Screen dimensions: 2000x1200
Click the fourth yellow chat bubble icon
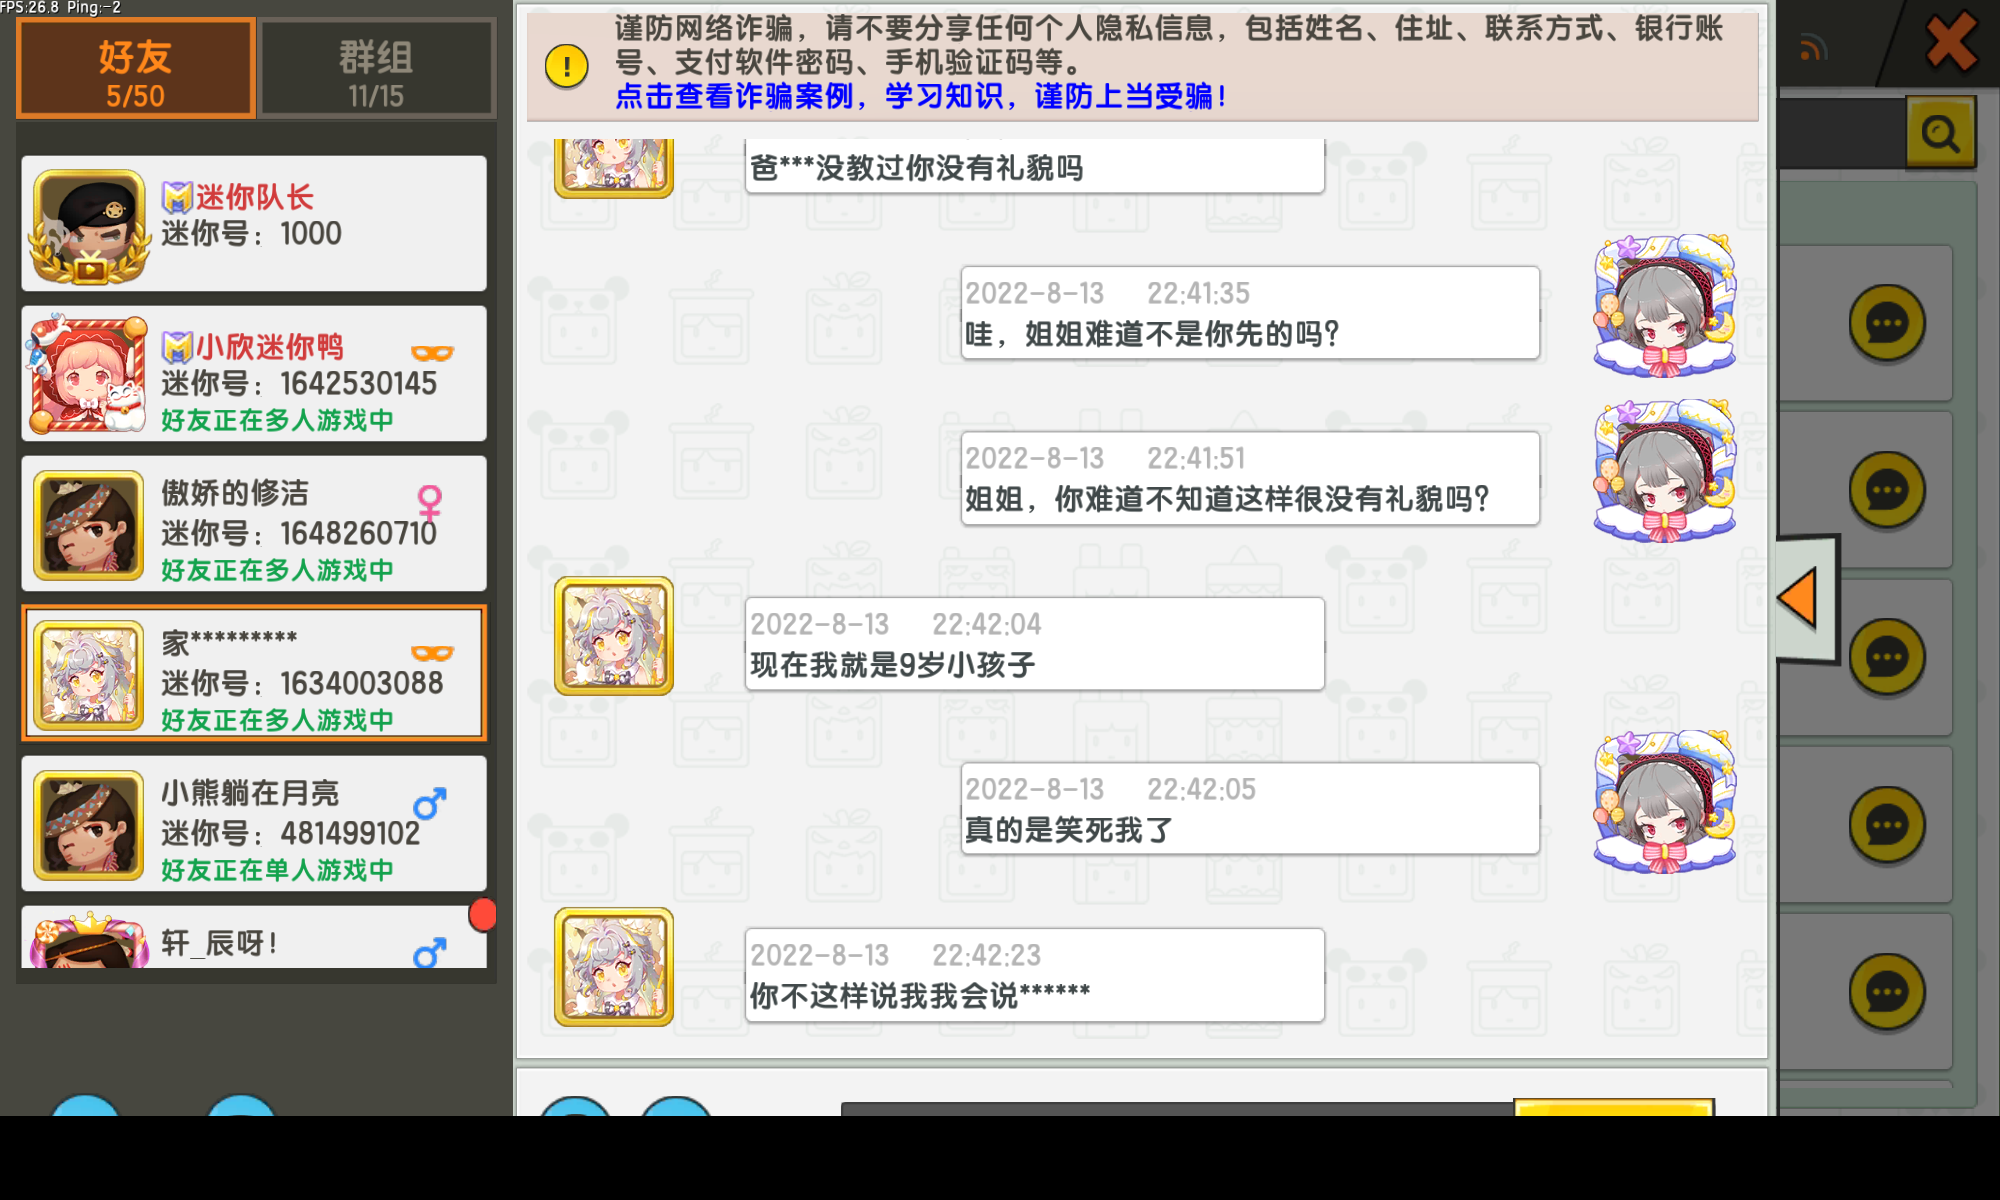click(1887, 825)
